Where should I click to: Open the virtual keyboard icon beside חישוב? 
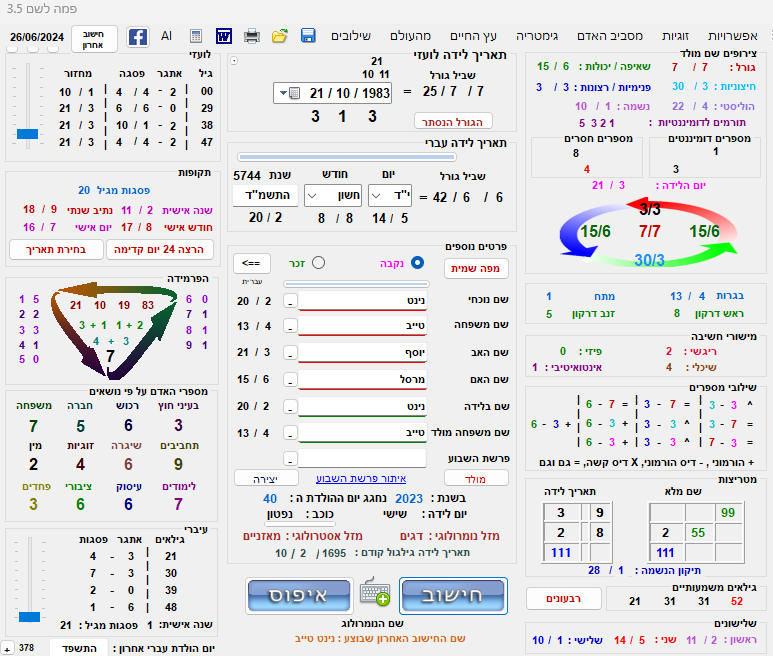(374, 593)
